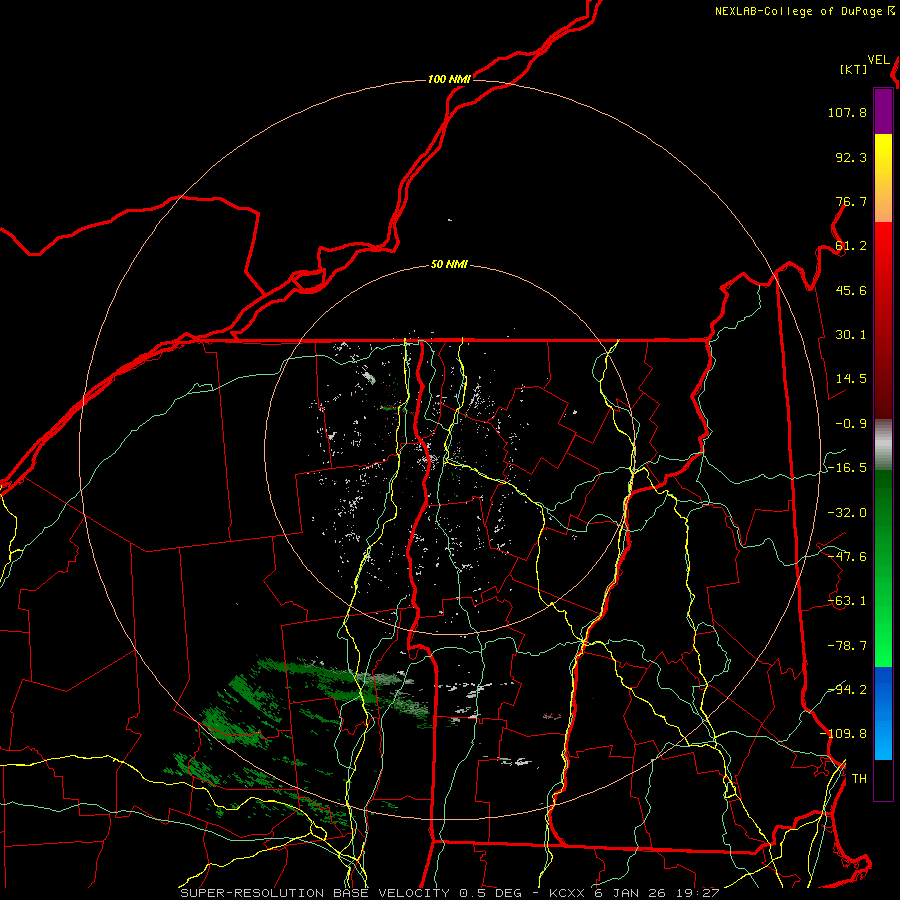
Task: Click the -94.2 velocity scale label
Action: tap(847, 690)
